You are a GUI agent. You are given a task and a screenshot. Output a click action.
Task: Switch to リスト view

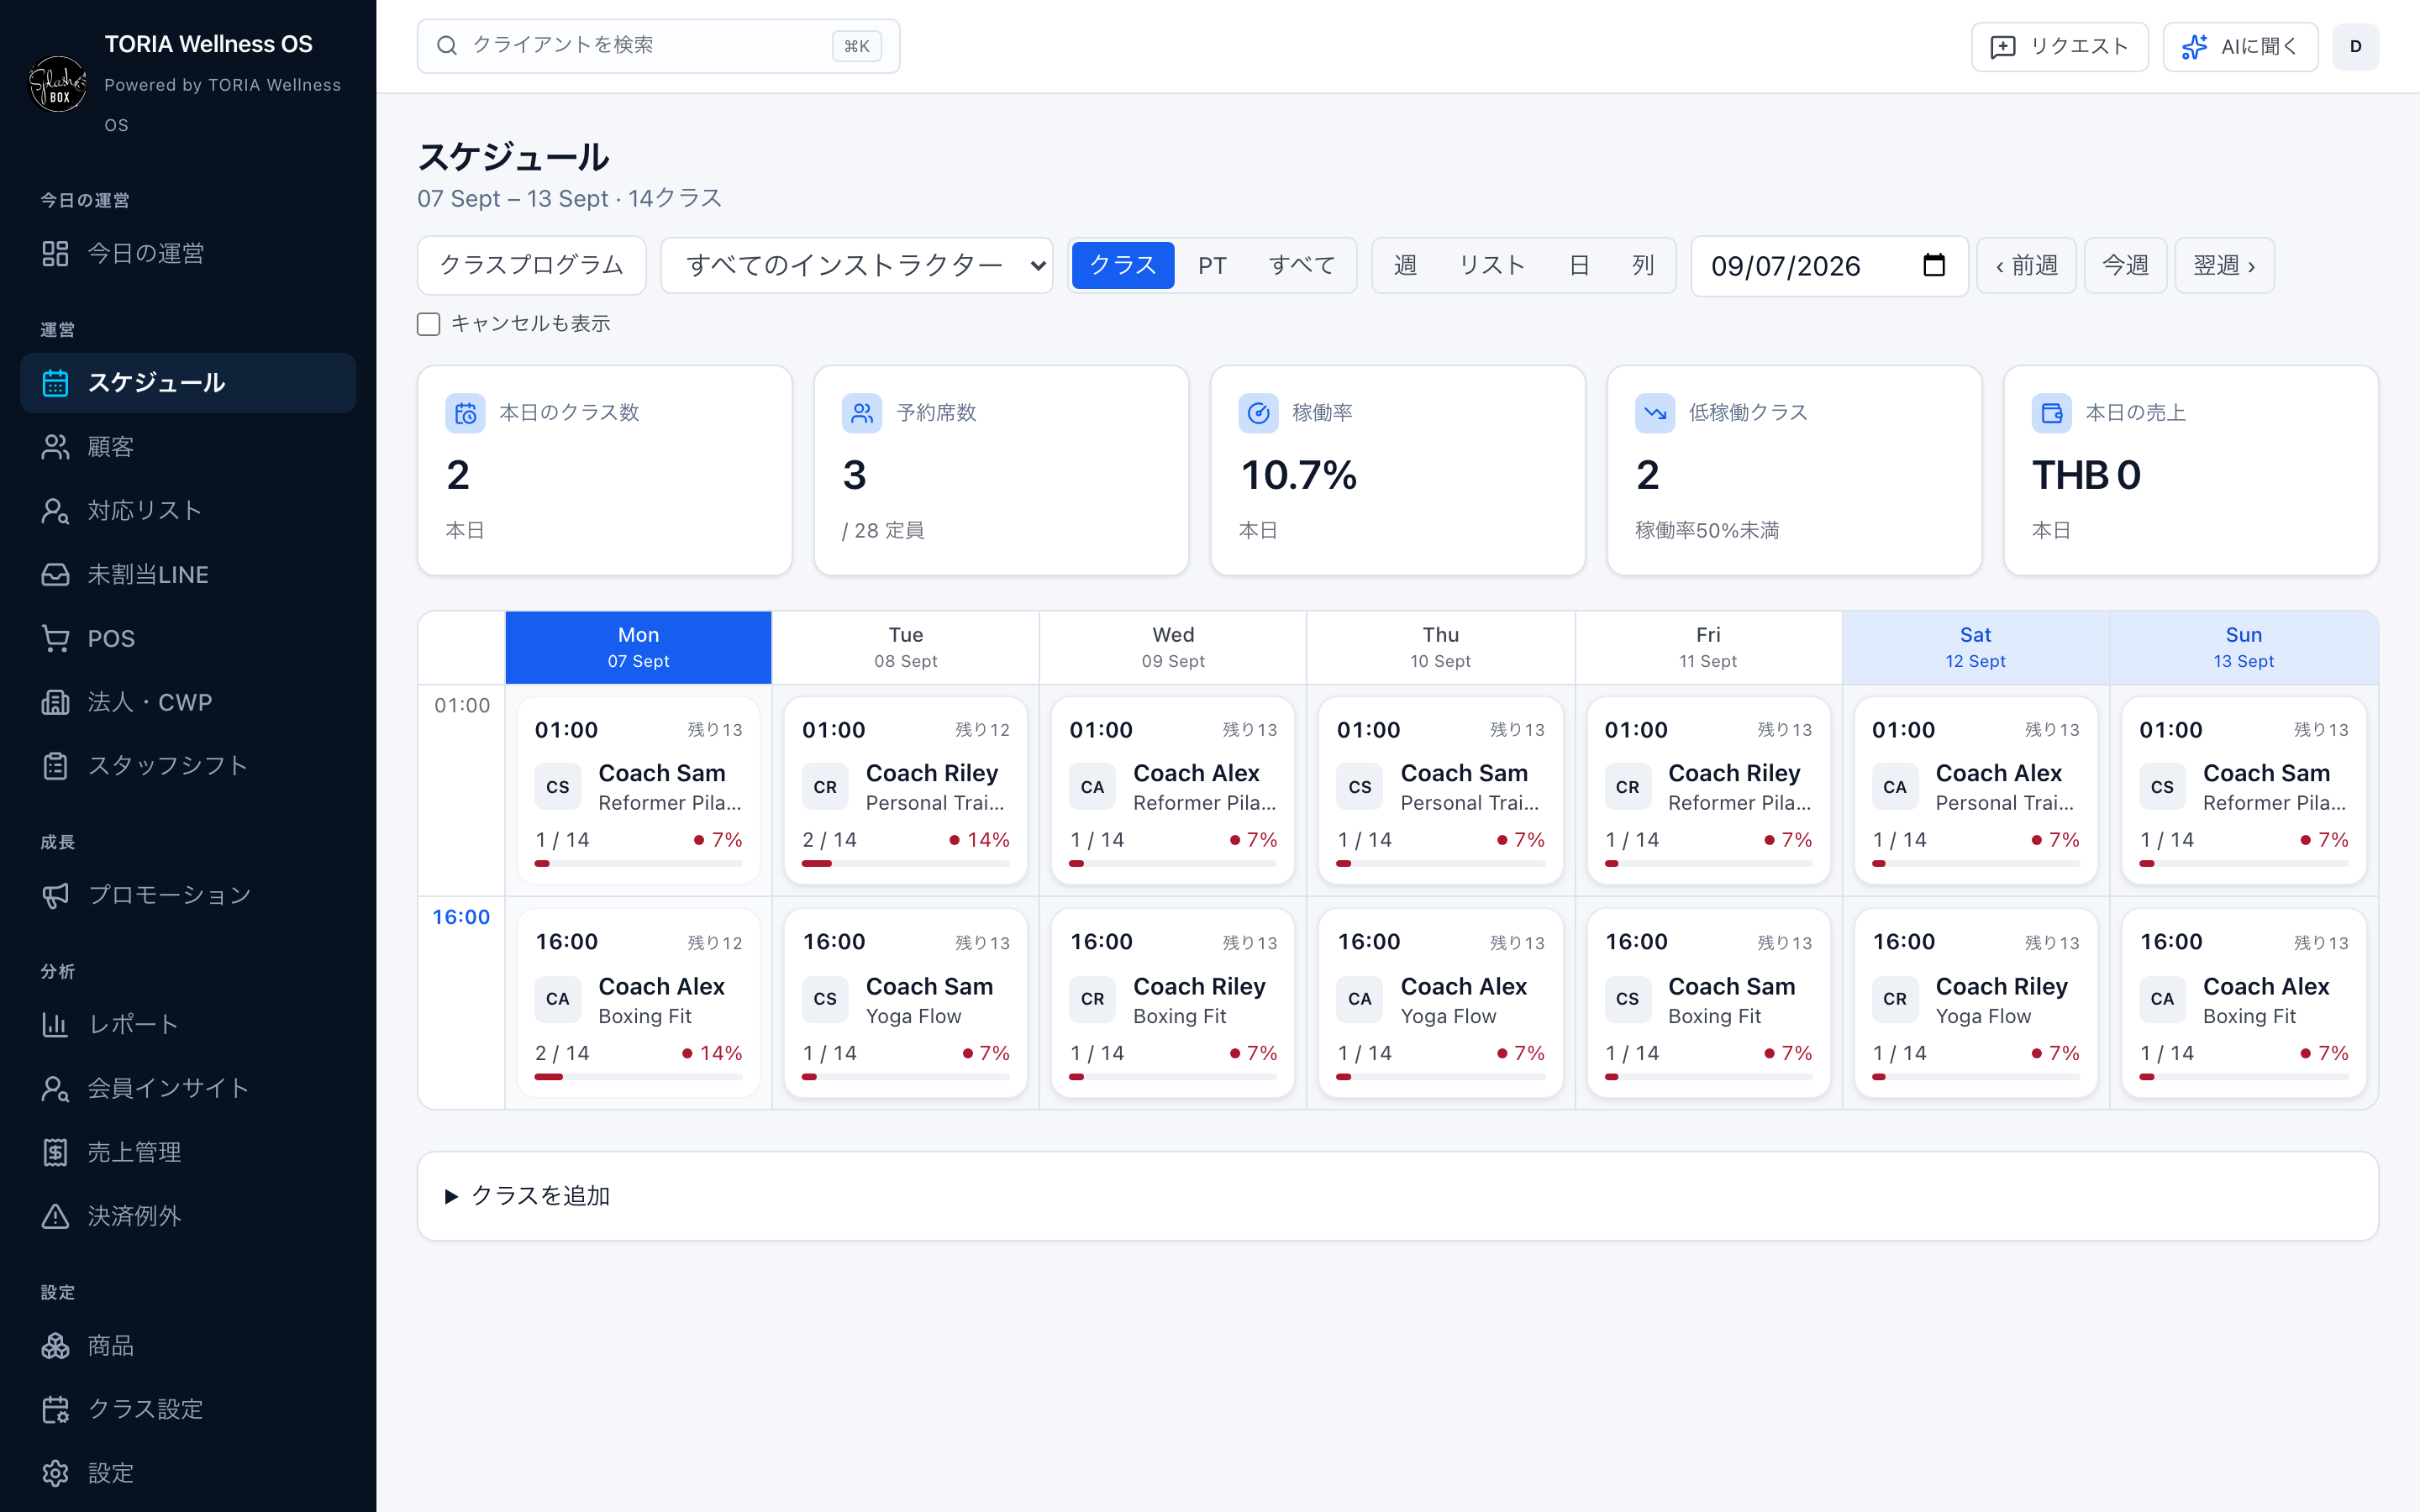1492,265
